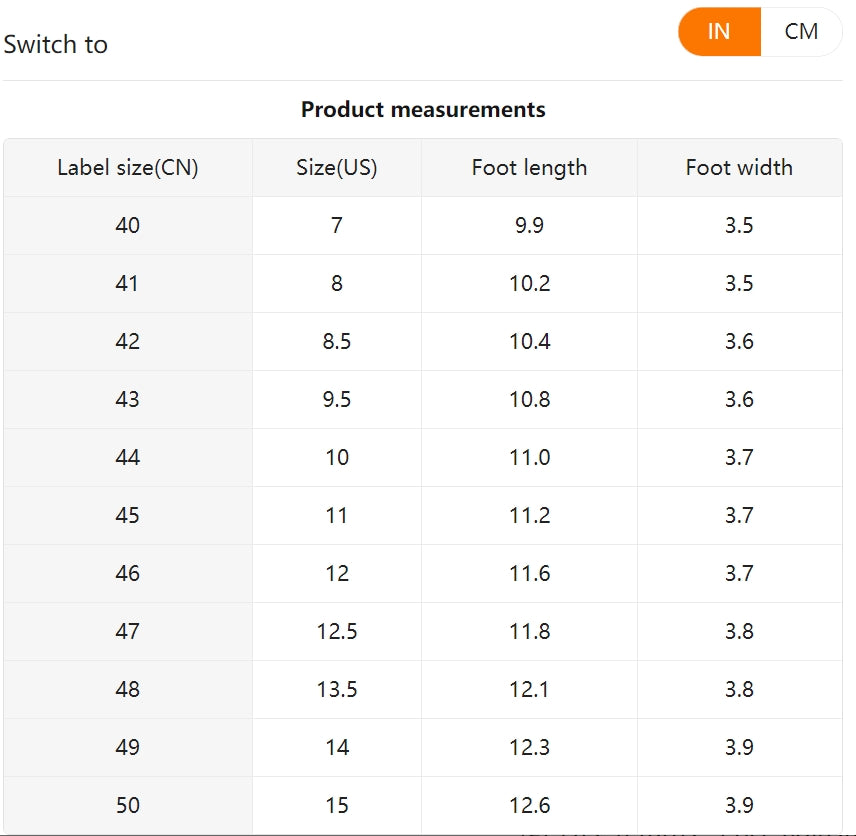The image size is (856, 836).
Task: Click the Size(US) column header
Action: (x=337, y=167)
